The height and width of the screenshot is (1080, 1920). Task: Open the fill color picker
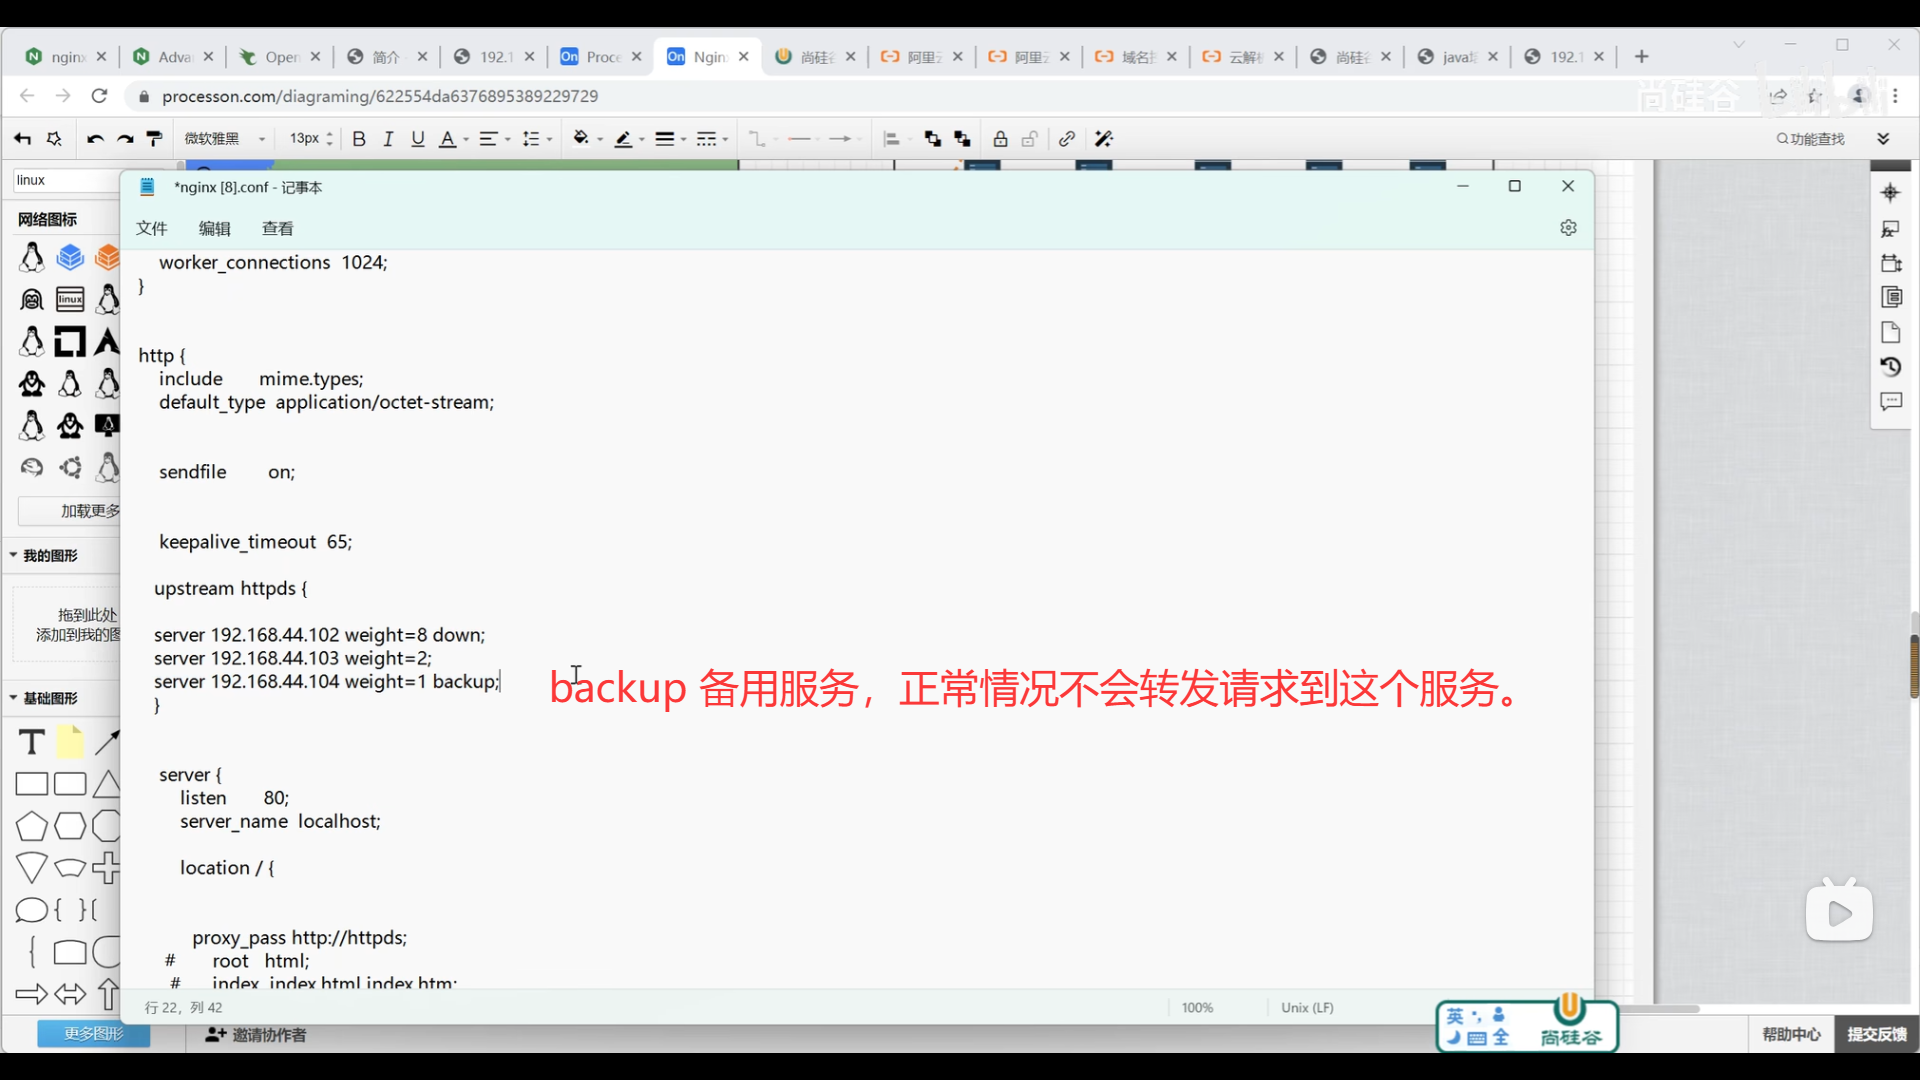pos(581,139)
